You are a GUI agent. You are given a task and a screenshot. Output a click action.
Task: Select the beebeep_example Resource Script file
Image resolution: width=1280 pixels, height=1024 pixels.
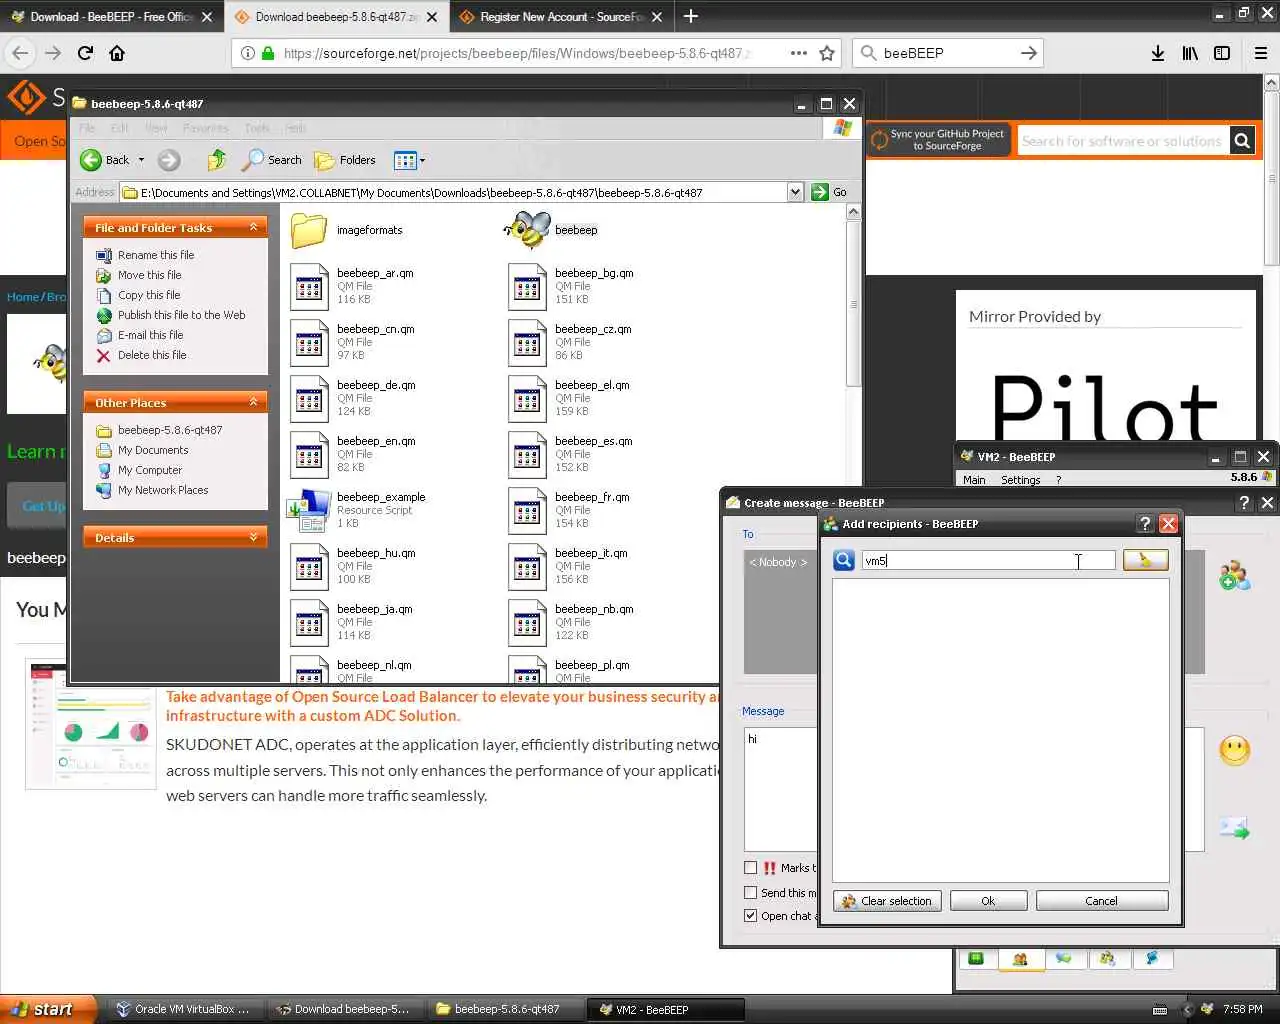click(357, 510)
